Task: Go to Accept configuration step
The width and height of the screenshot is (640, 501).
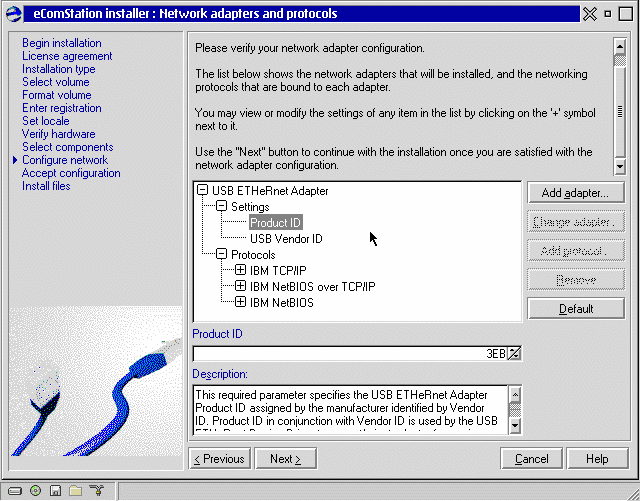Action: (71, 173)
